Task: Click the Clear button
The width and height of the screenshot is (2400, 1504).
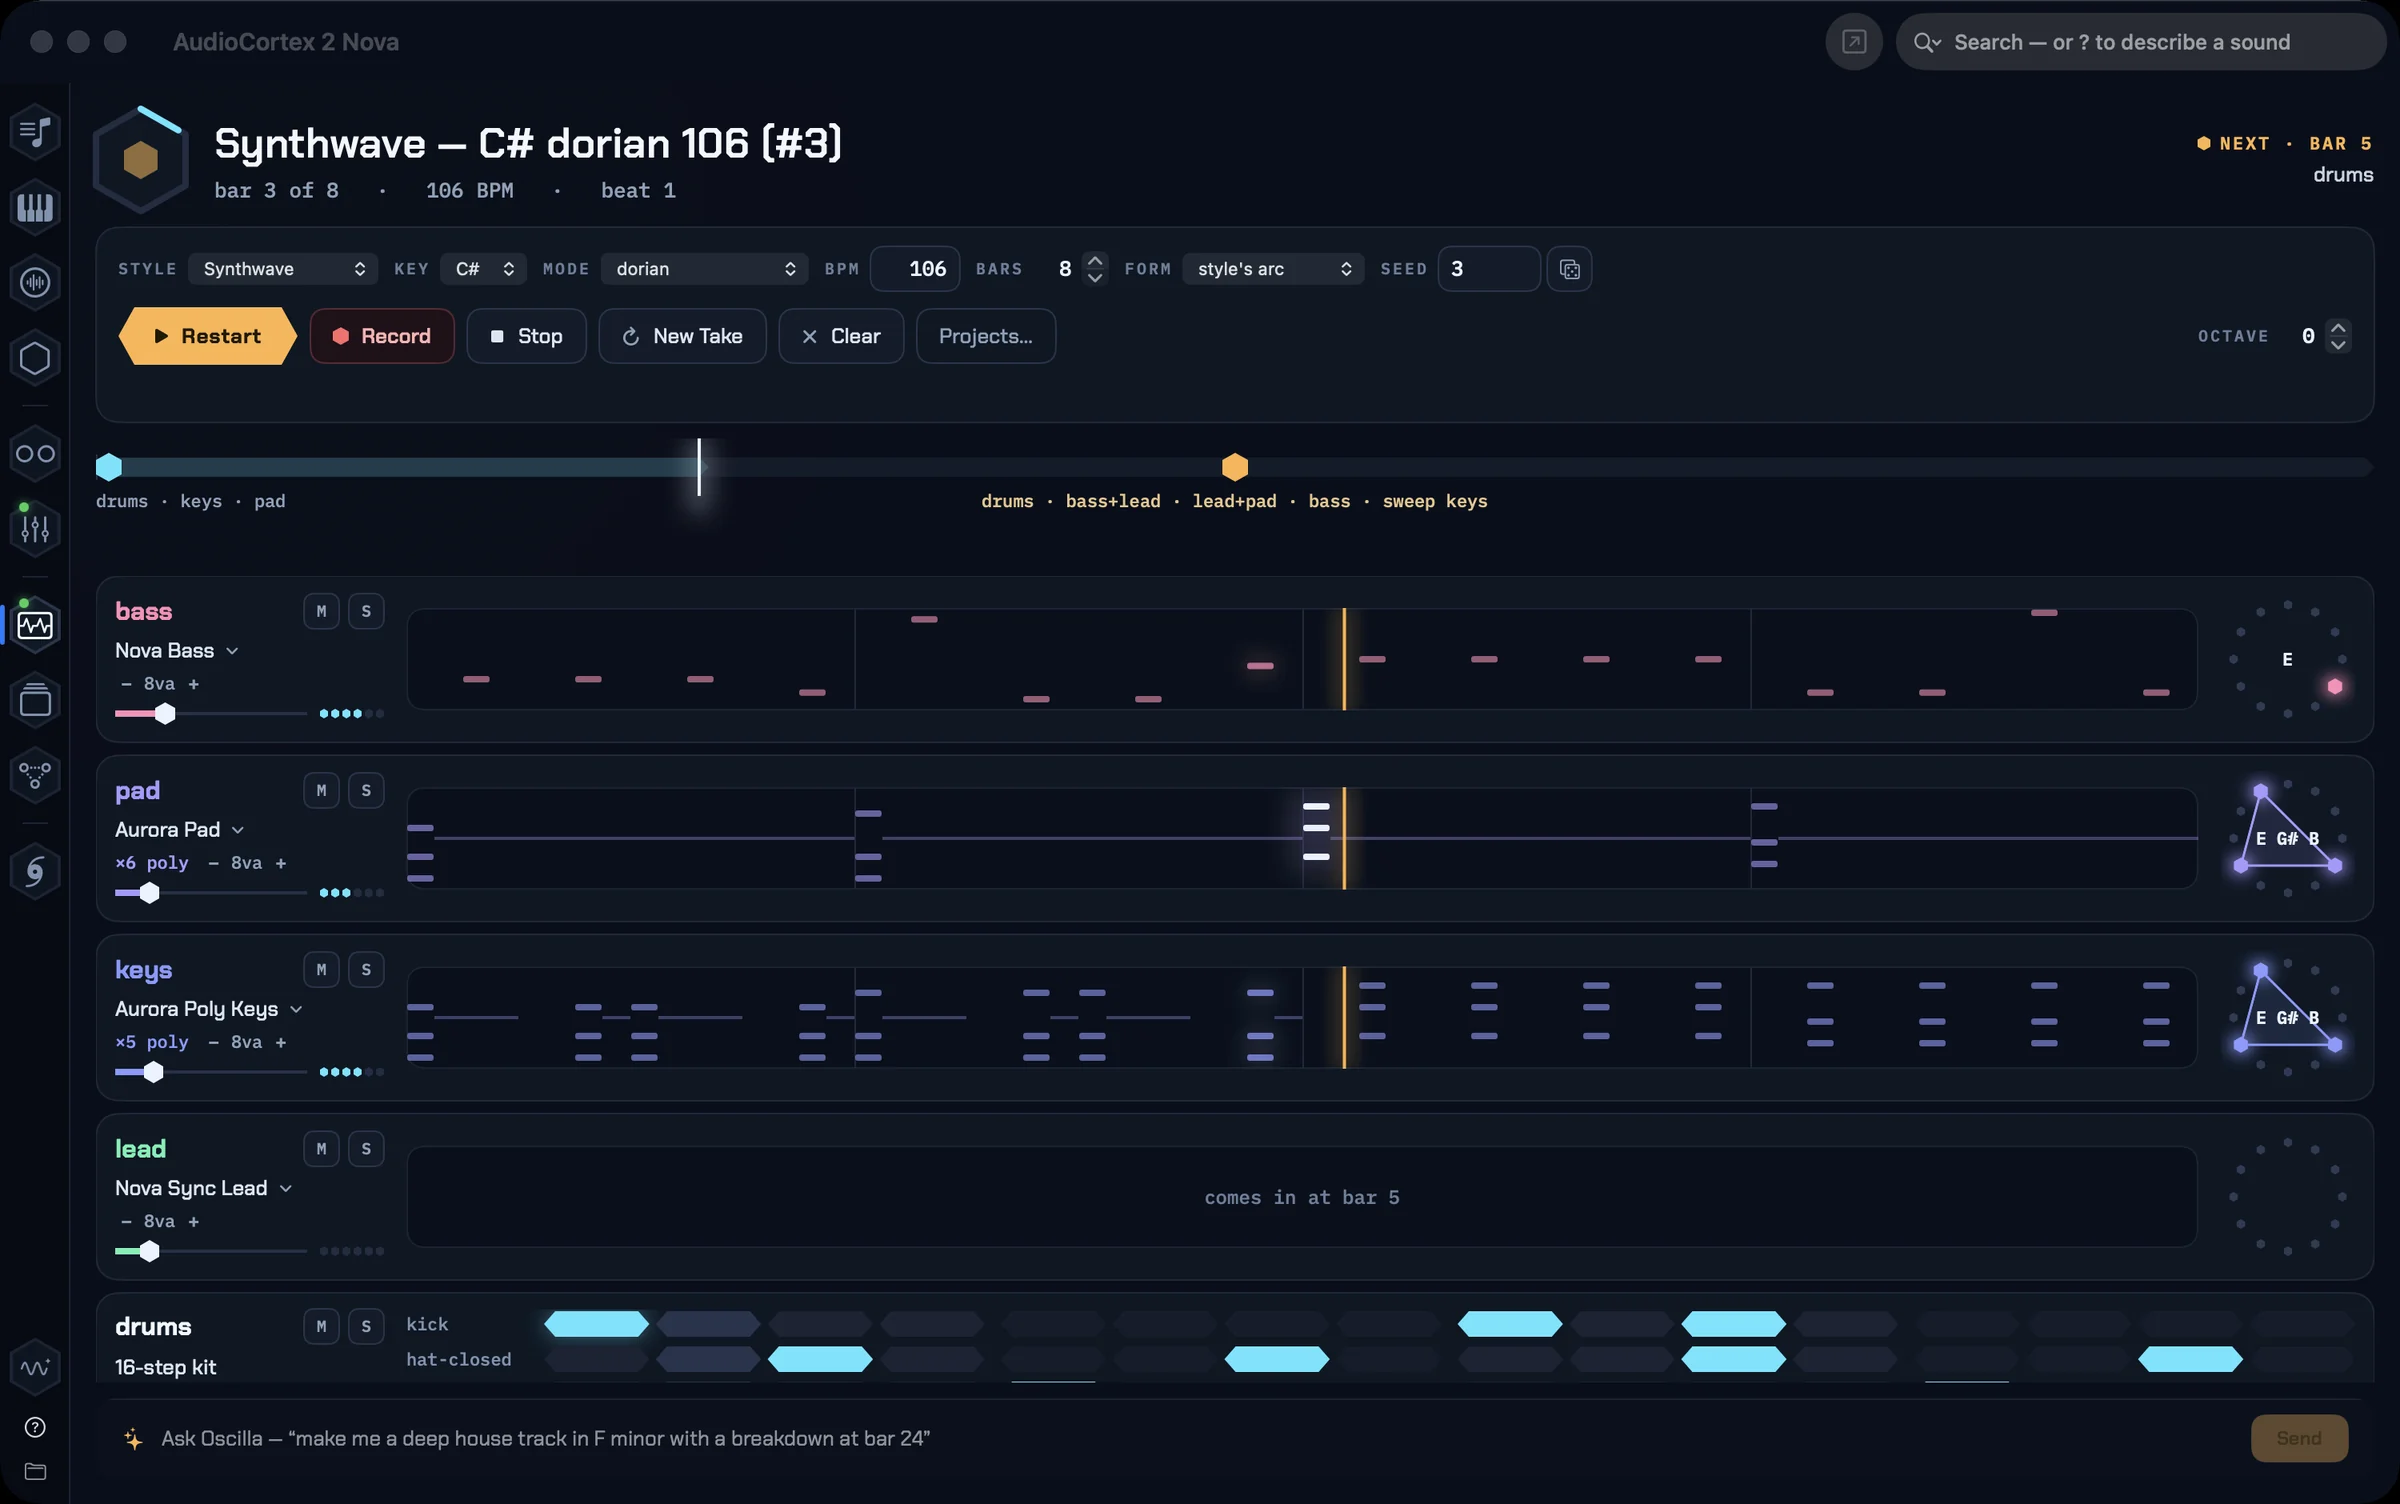Action: click(x=841, y=336)
